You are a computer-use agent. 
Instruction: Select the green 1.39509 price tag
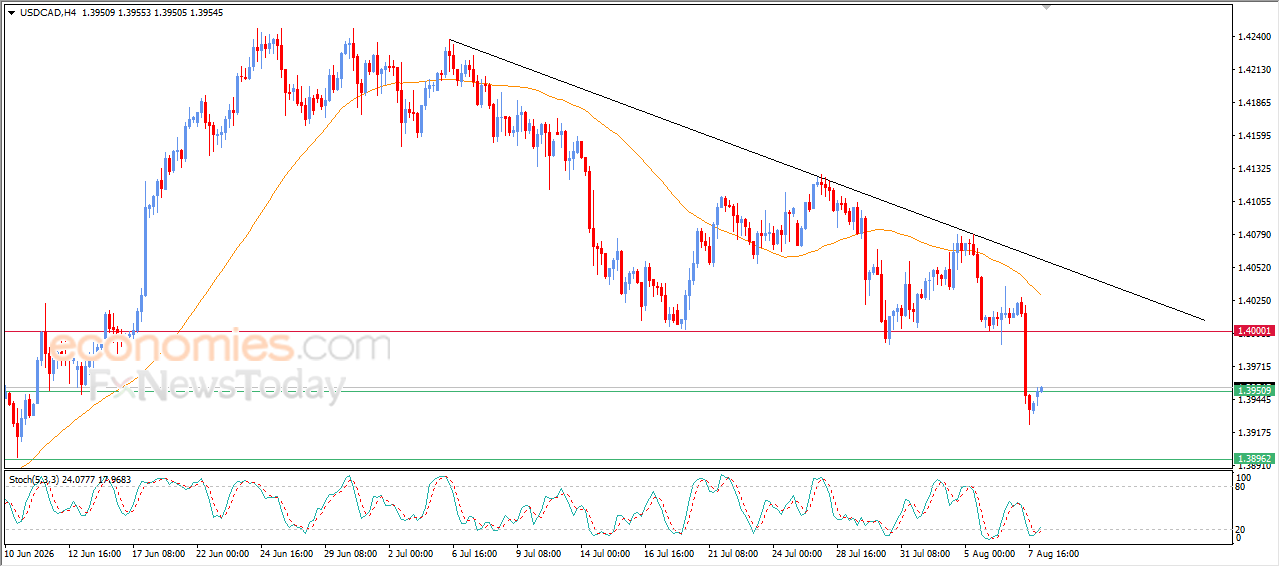click(x=1254, y=389)
